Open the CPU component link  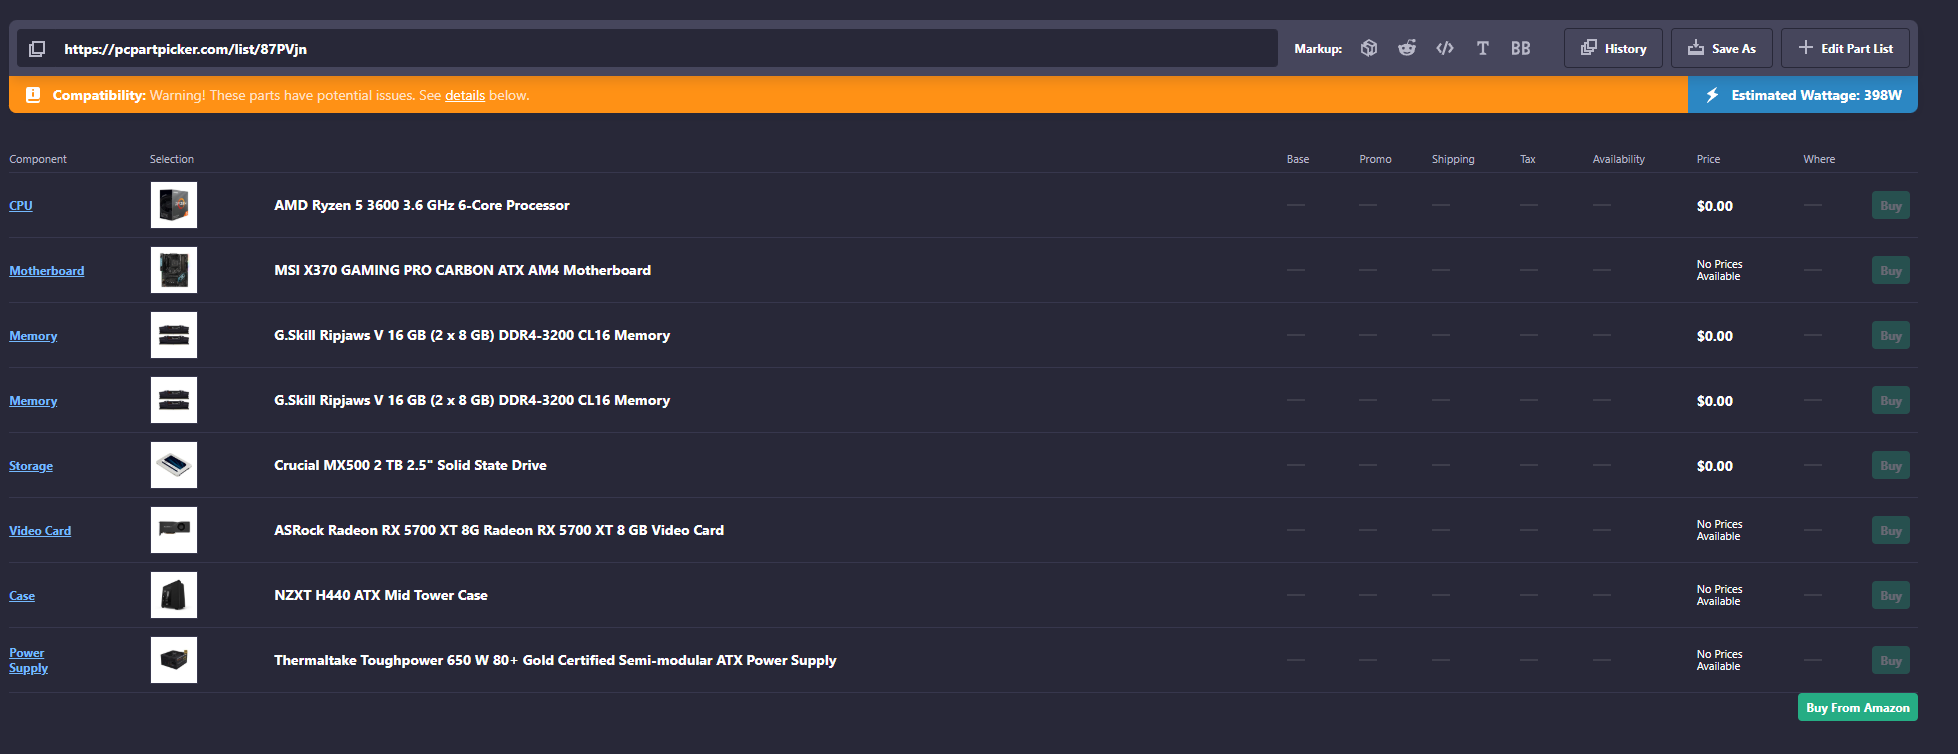click(x=21, y=205)
